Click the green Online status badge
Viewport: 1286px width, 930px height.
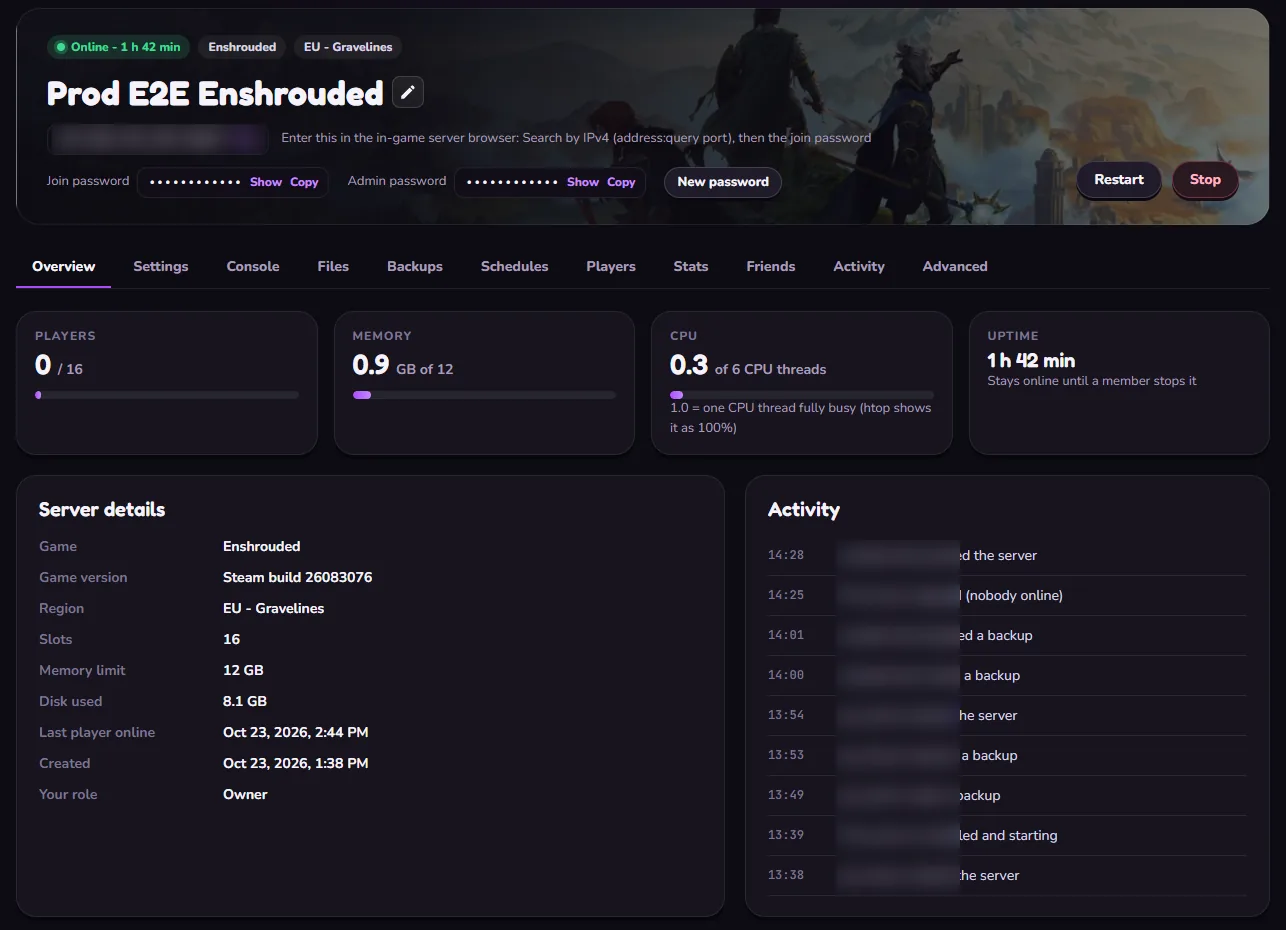coord(118,47)
